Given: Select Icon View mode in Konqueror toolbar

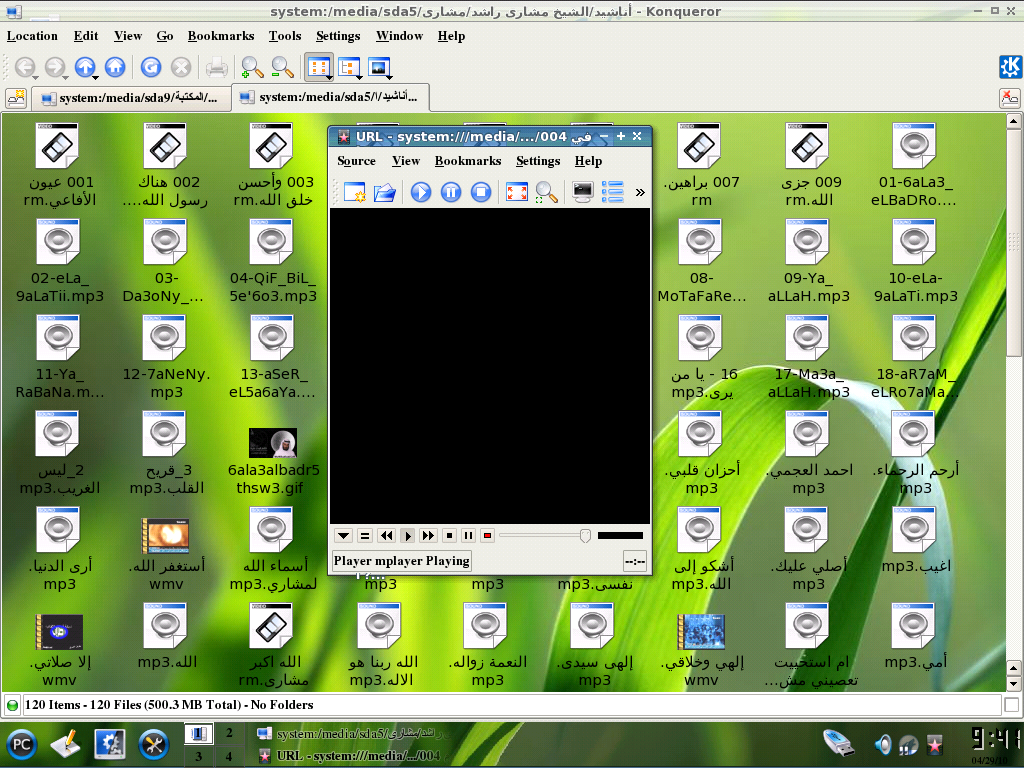Looking at the screenshot, I should [319, 67].
